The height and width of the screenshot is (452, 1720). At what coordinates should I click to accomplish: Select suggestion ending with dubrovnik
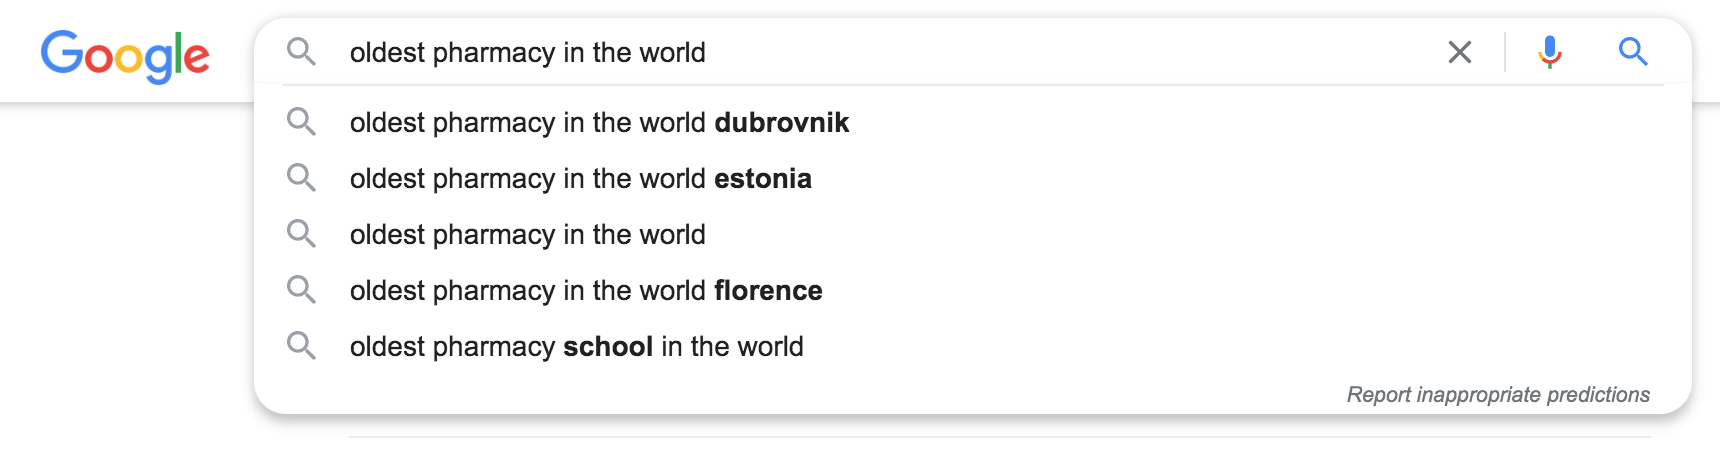[598, 122]
